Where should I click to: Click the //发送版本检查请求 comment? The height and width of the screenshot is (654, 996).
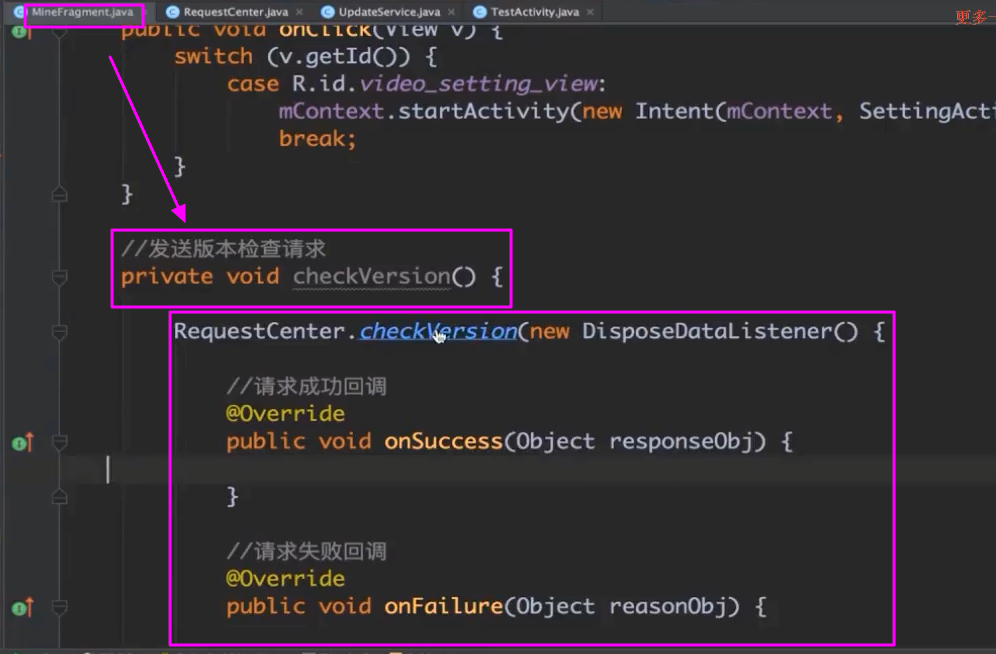pyautogui.click(x=223, y=249)
